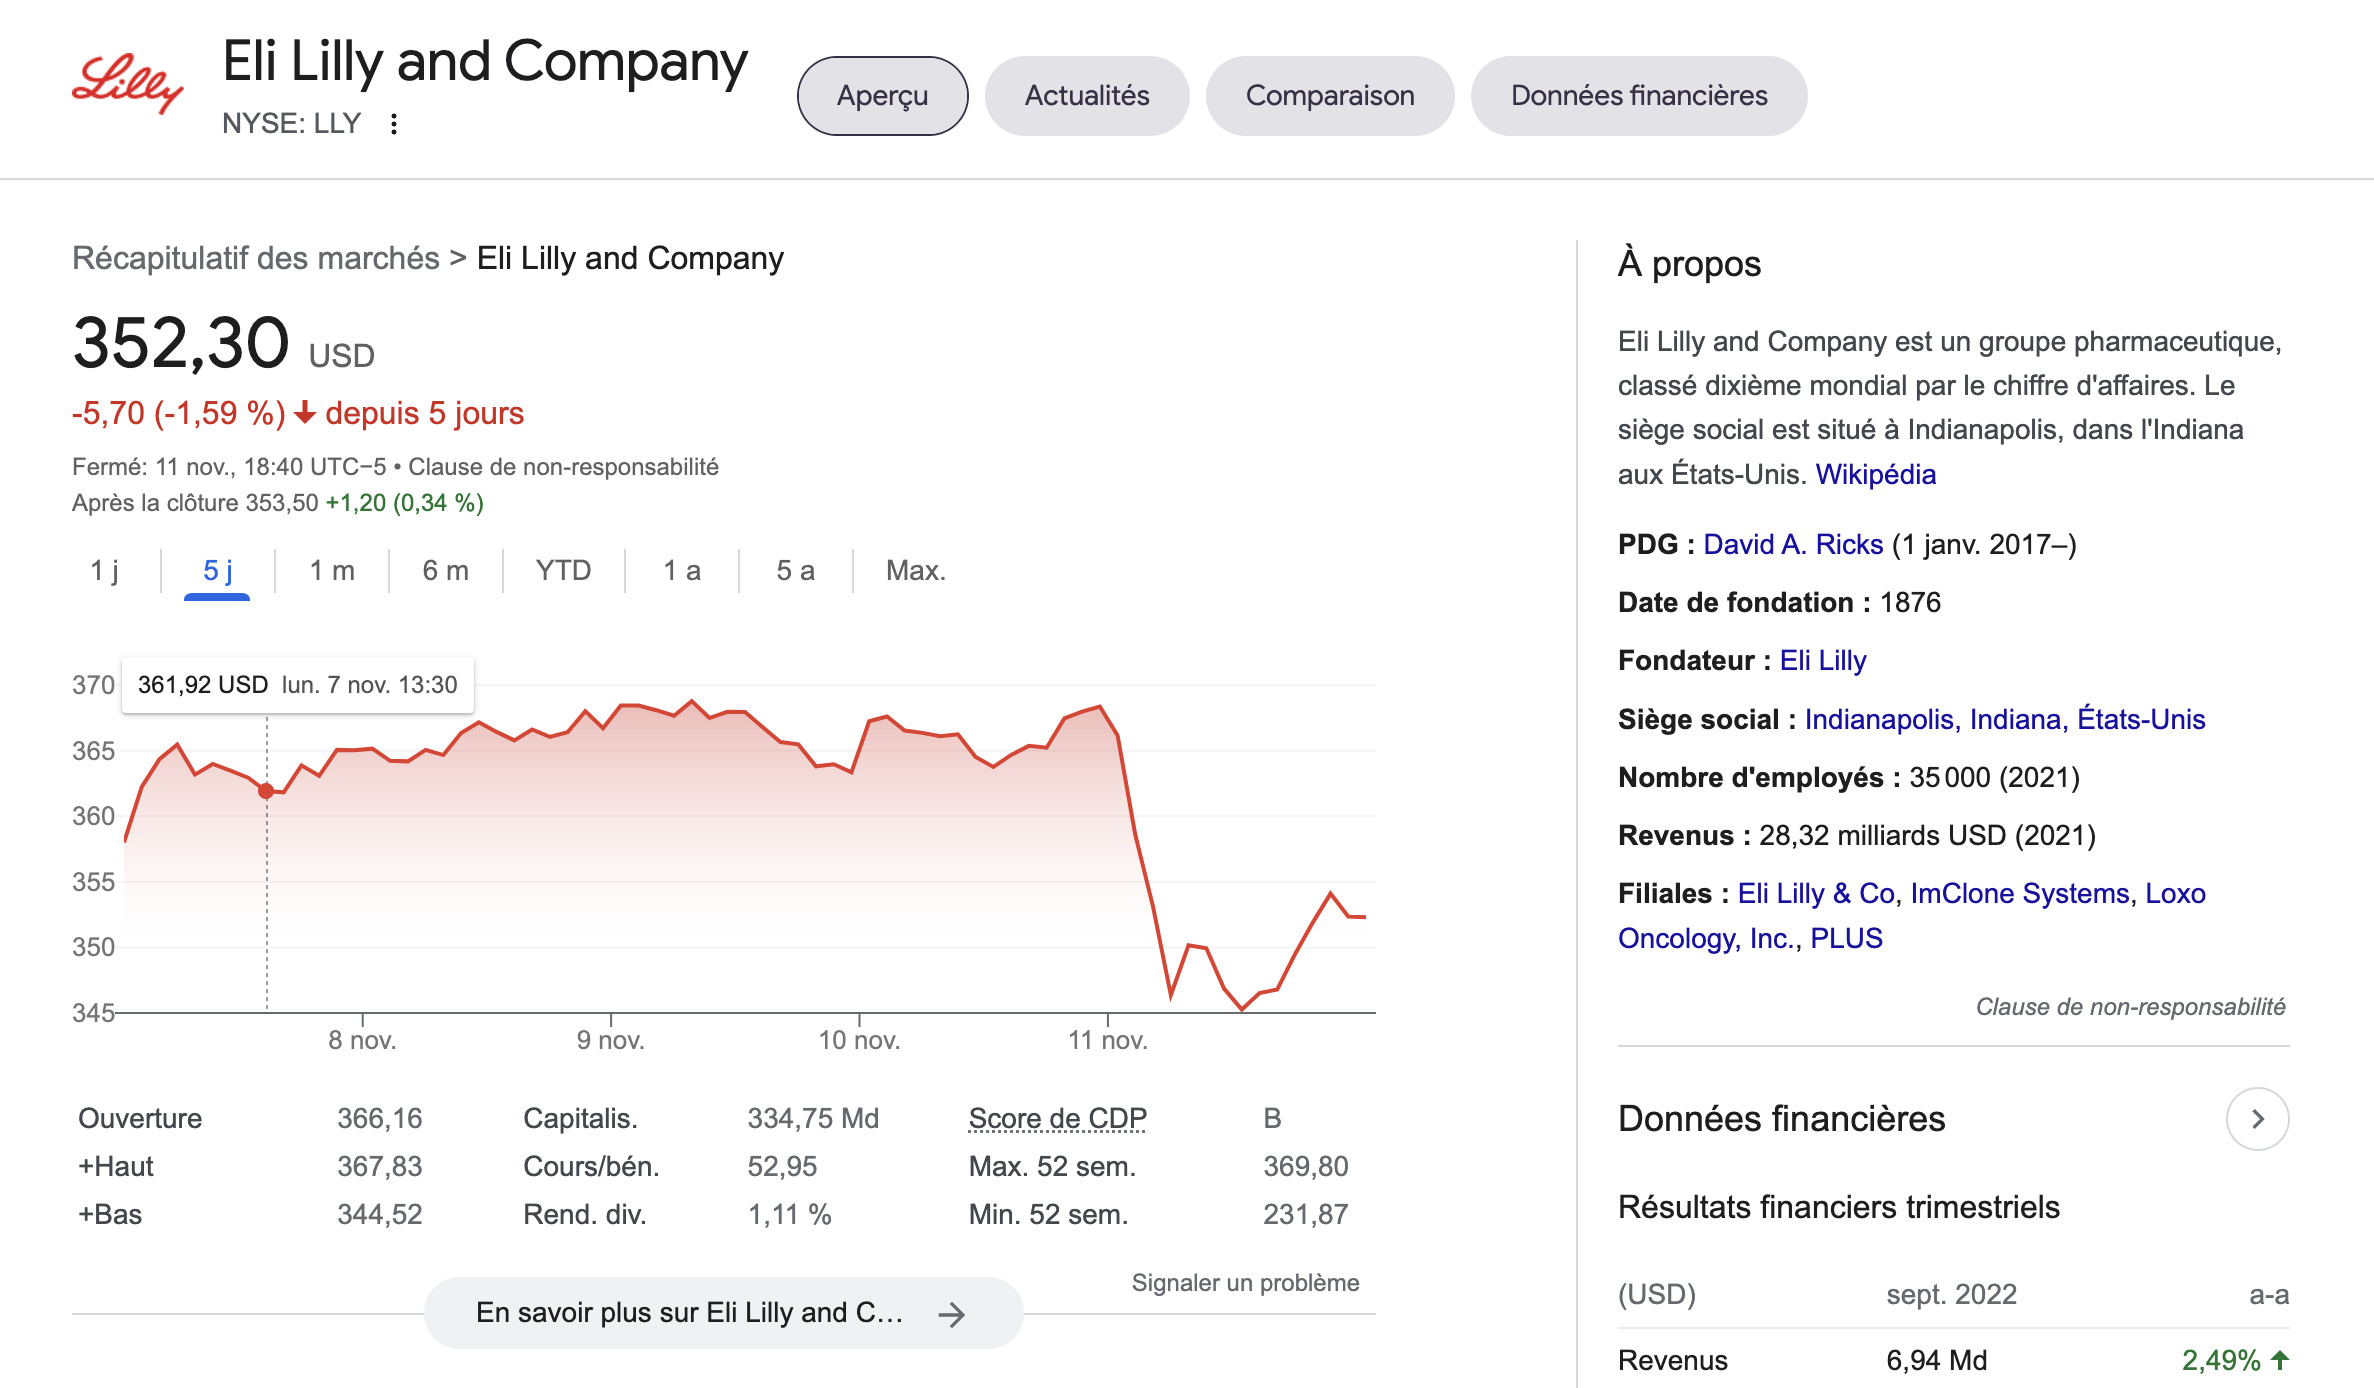The image size is (2374, 1388).
Task: Click the Données financières heading
Action: (x=1781, y=1119)
